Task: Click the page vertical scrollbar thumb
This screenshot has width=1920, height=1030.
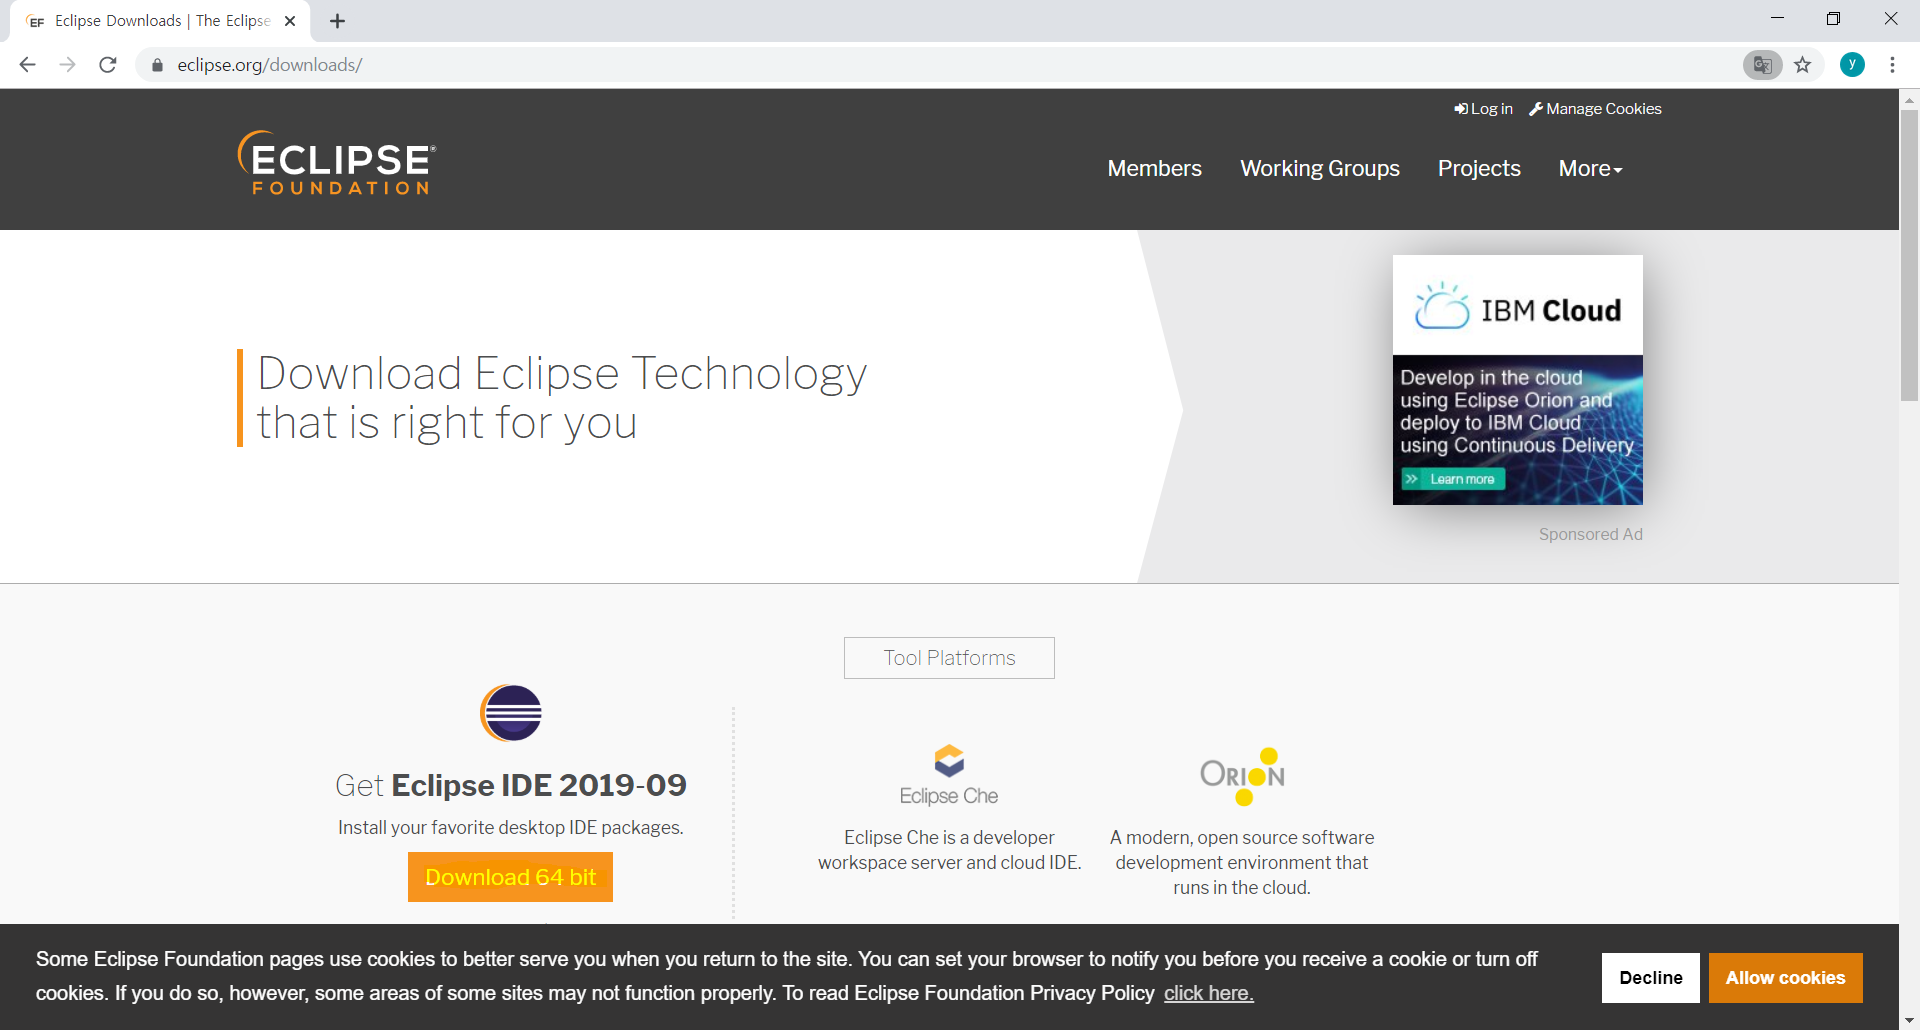Action: pyautogui.click(x=1909, y=255)
